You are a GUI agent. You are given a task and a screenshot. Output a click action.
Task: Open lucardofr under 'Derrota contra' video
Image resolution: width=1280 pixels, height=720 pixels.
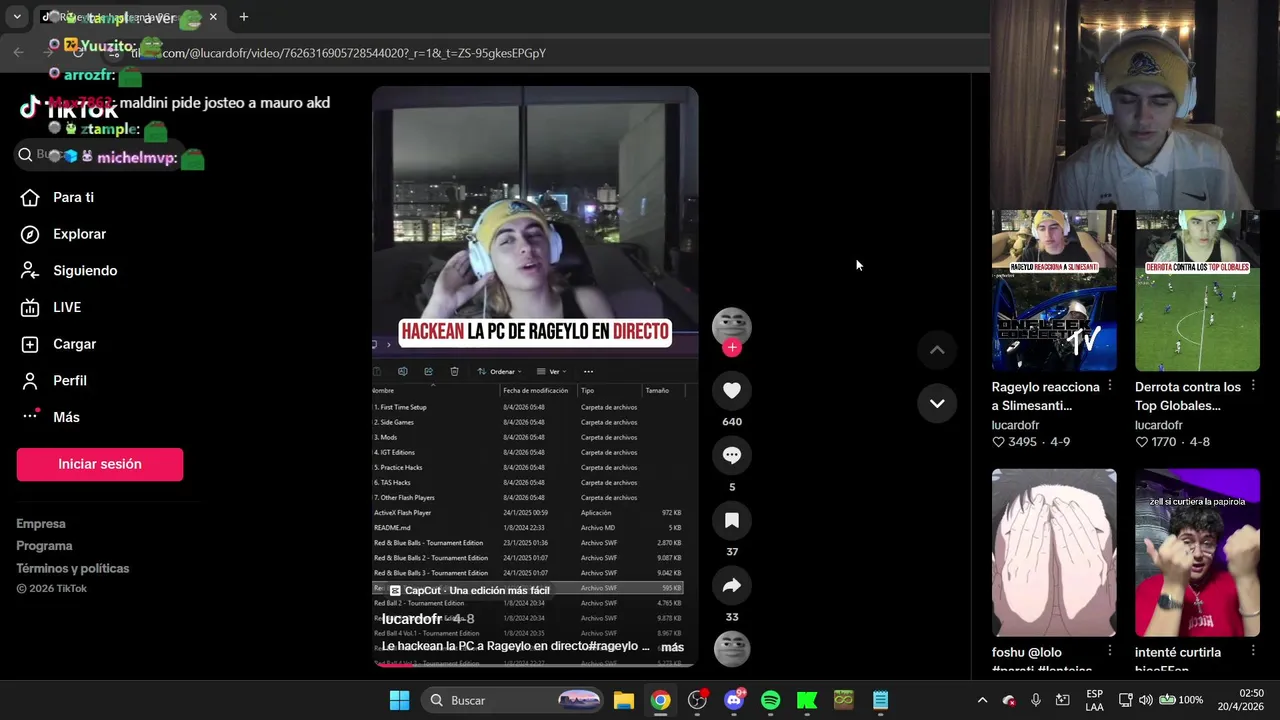click(x=1159, y=425)
